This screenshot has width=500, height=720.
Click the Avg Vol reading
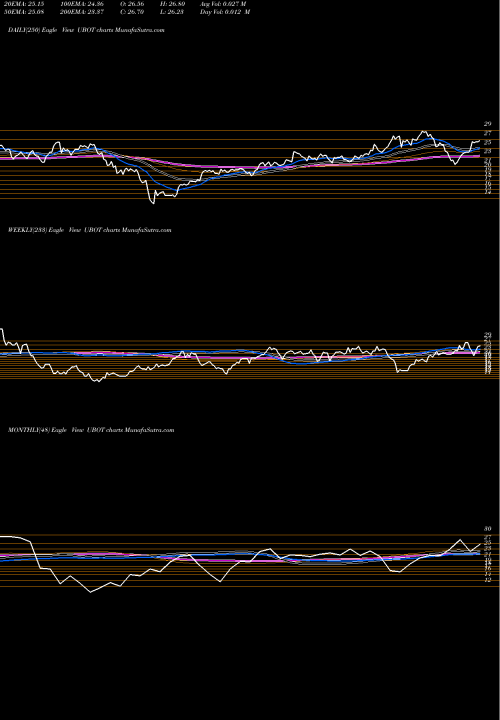click(x=223, y=4)
